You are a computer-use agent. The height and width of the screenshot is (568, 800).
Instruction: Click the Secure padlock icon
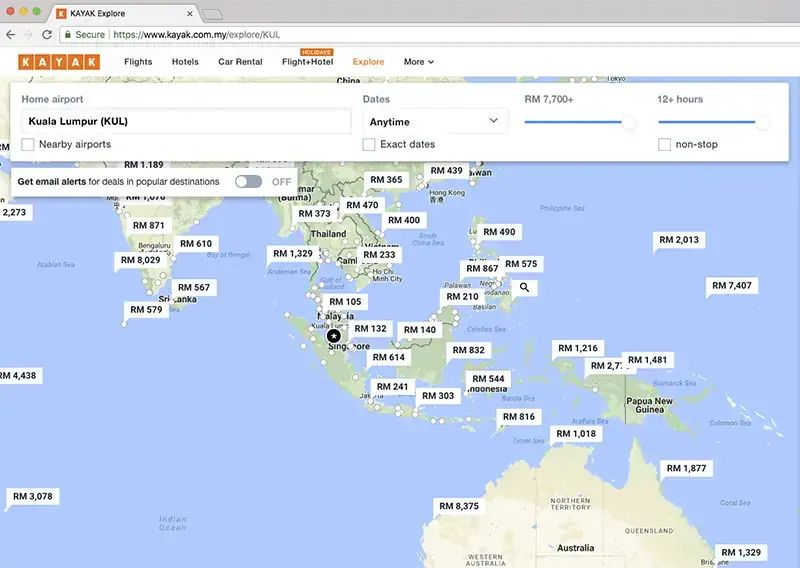point(68,35)
